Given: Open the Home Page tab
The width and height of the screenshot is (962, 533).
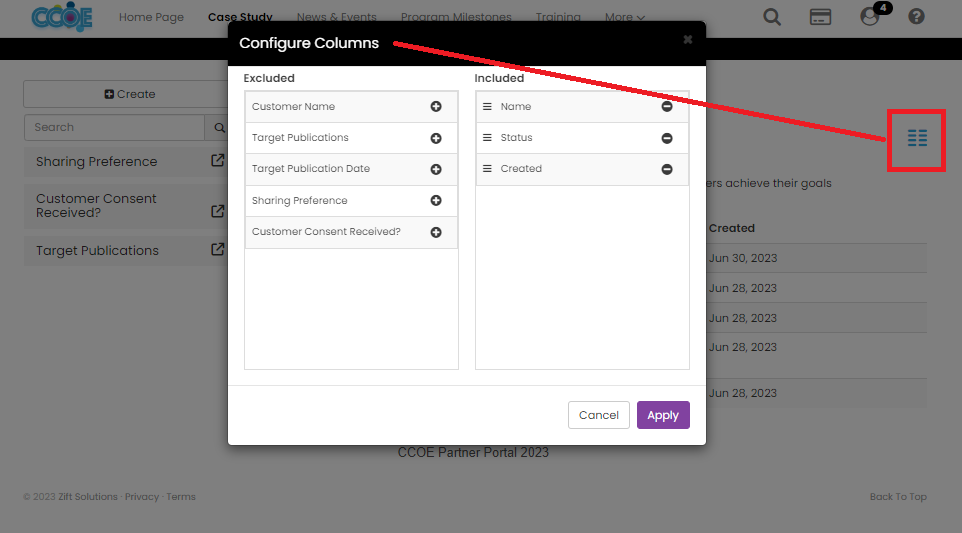Looking at the screenshot, I should pos(151,17).
